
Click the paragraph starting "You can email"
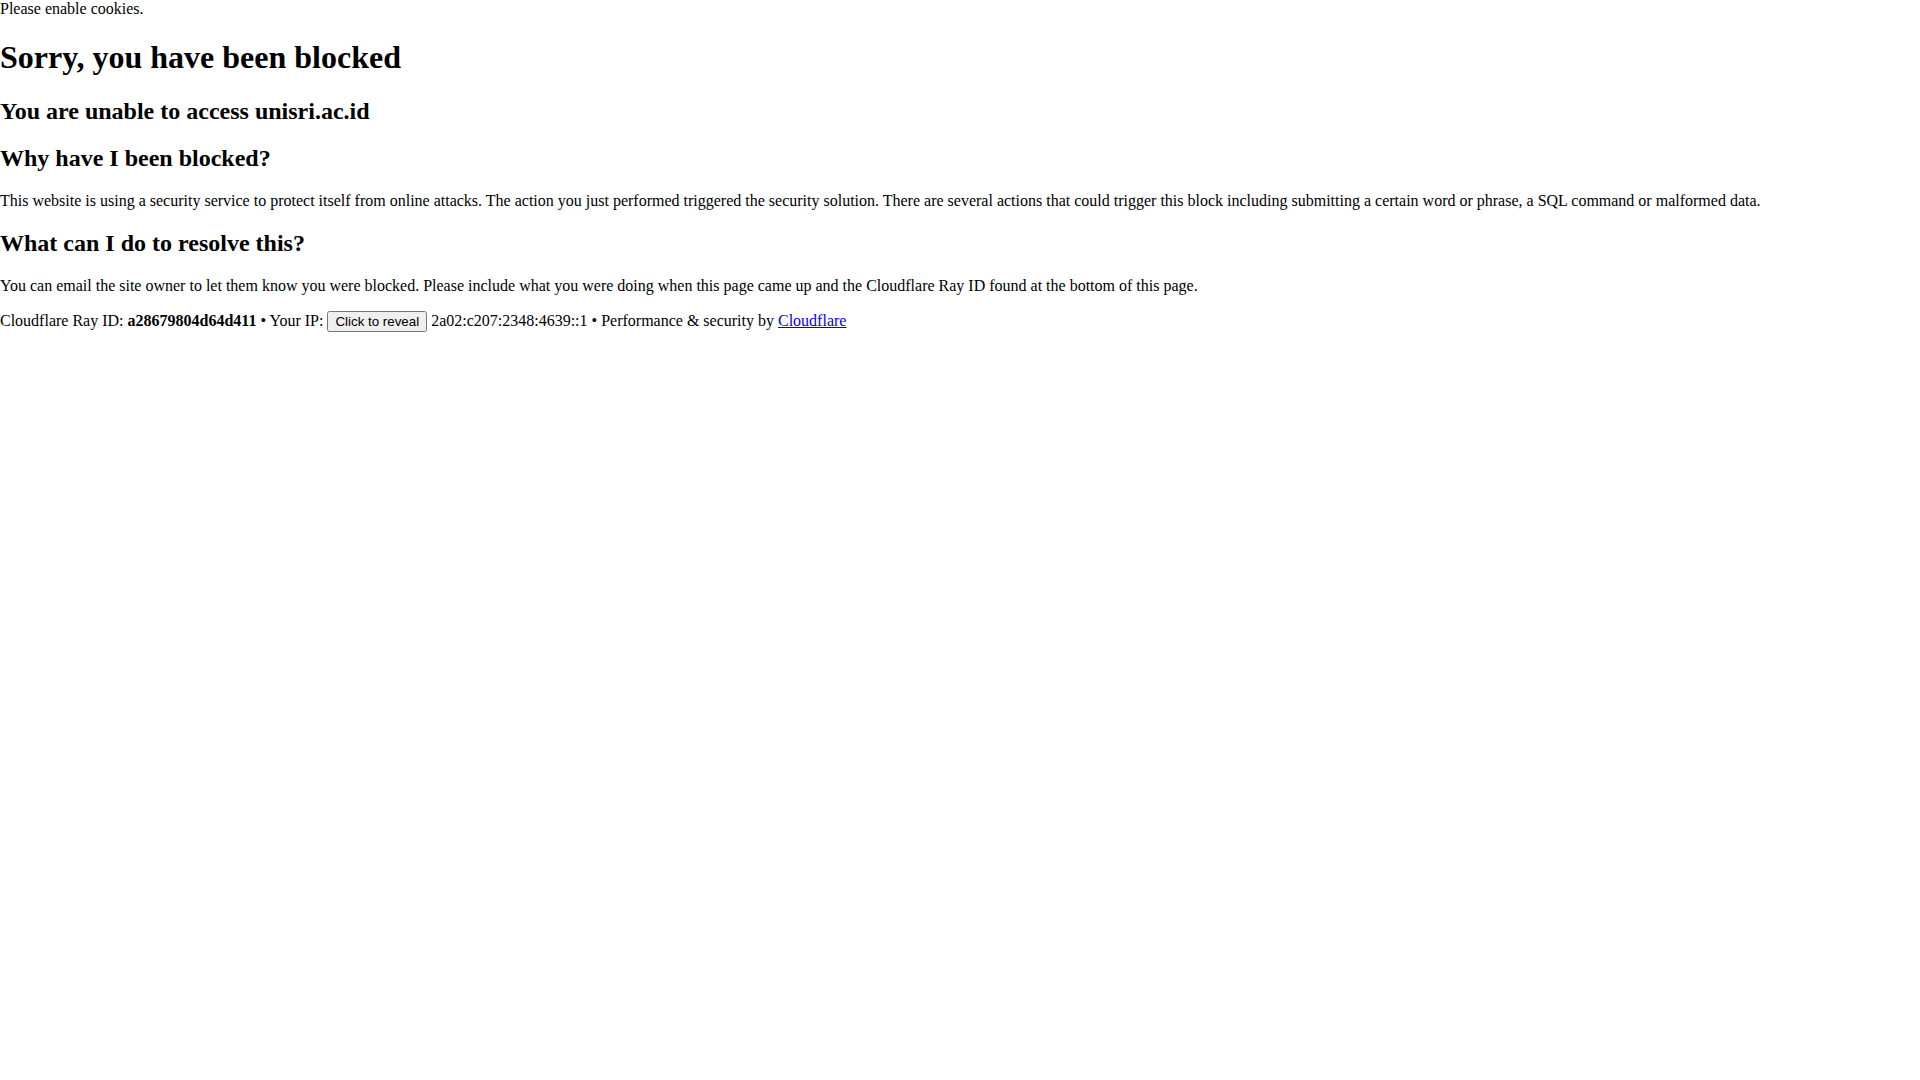(x=599, y=286)
